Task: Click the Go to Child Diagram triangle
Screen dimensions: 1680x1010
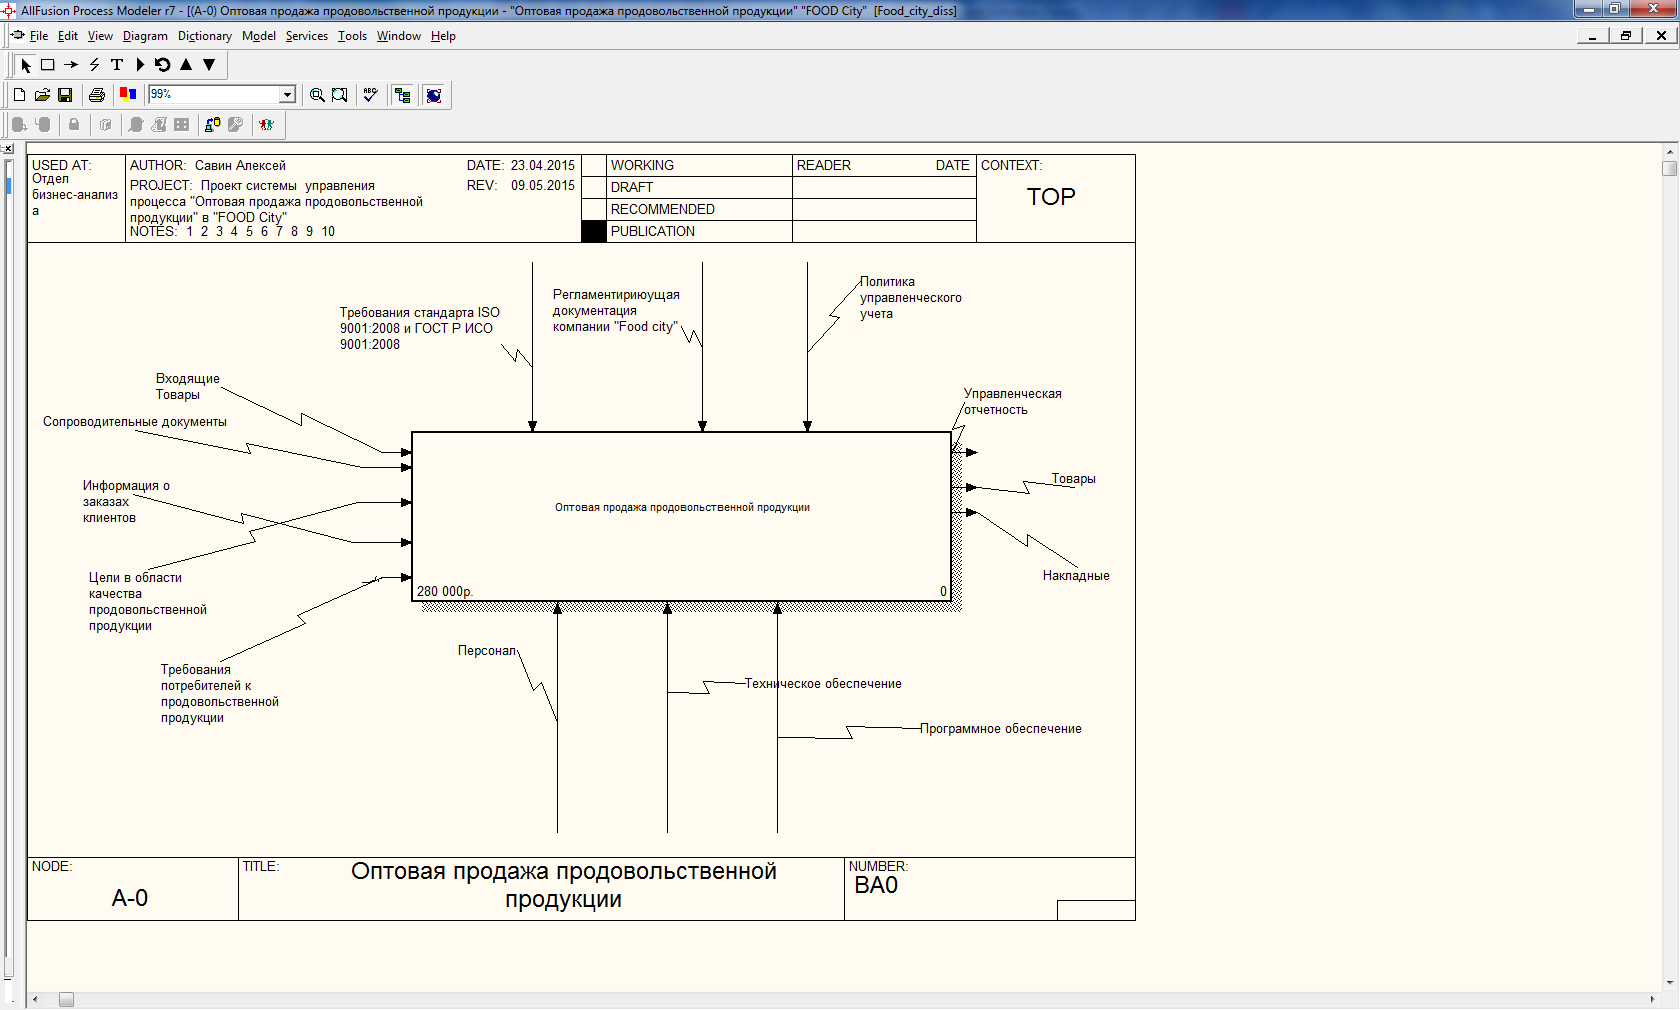Action: coord(209,65)
